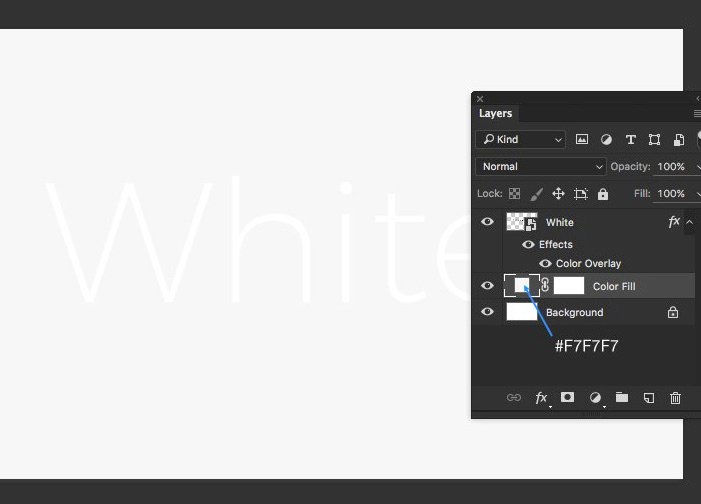Toggle visibility of the Color Overlay effect
This screenshot has height=504, width=701.
pyautogui.click(x=545, y=264)
